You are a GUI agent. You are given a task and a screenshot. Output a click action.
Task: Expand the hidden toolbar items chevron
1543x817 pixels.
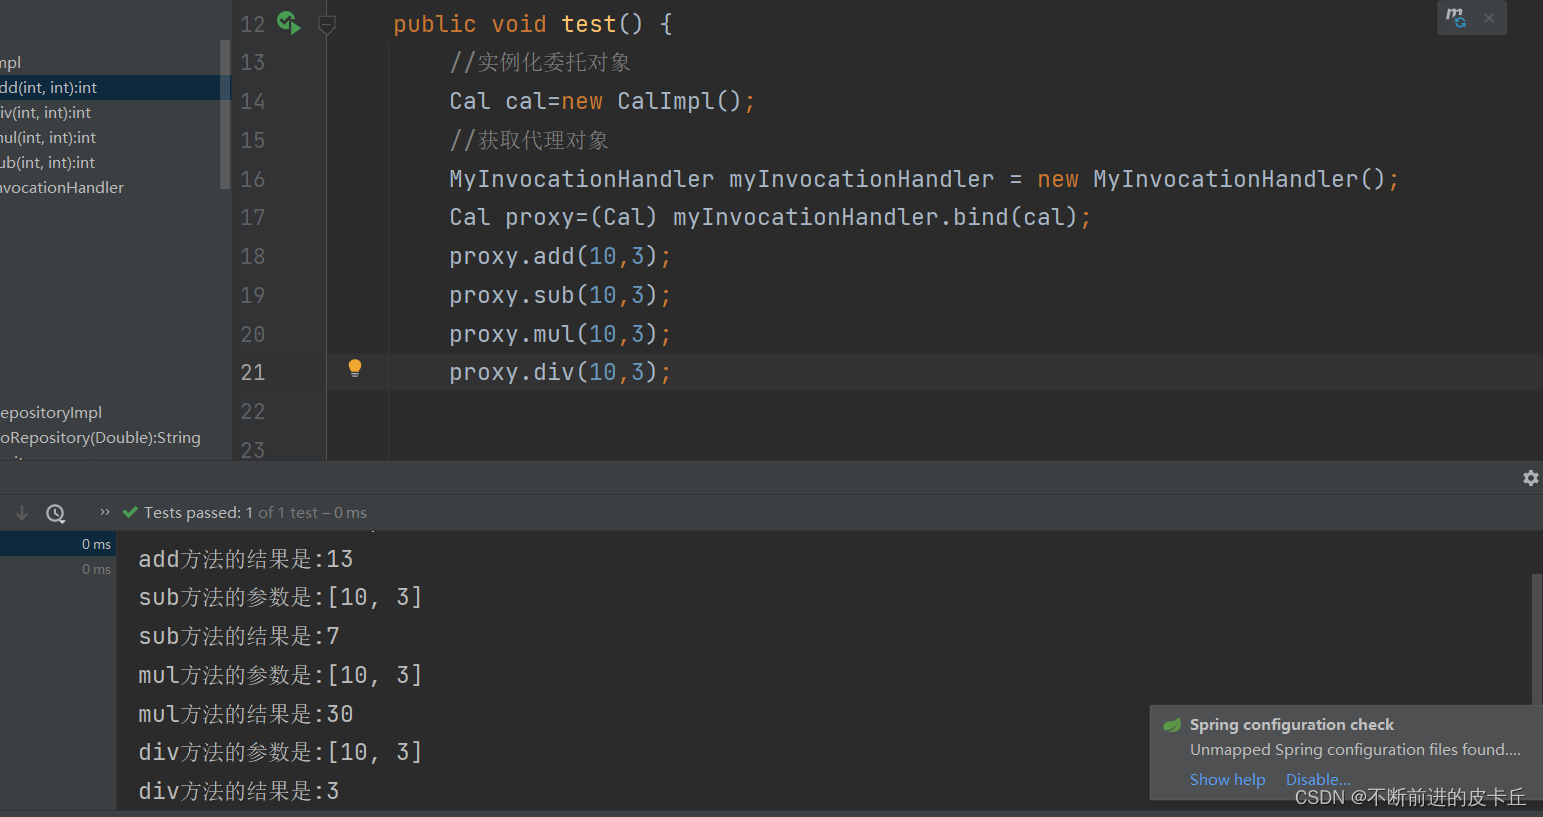[x=105, y=512]
